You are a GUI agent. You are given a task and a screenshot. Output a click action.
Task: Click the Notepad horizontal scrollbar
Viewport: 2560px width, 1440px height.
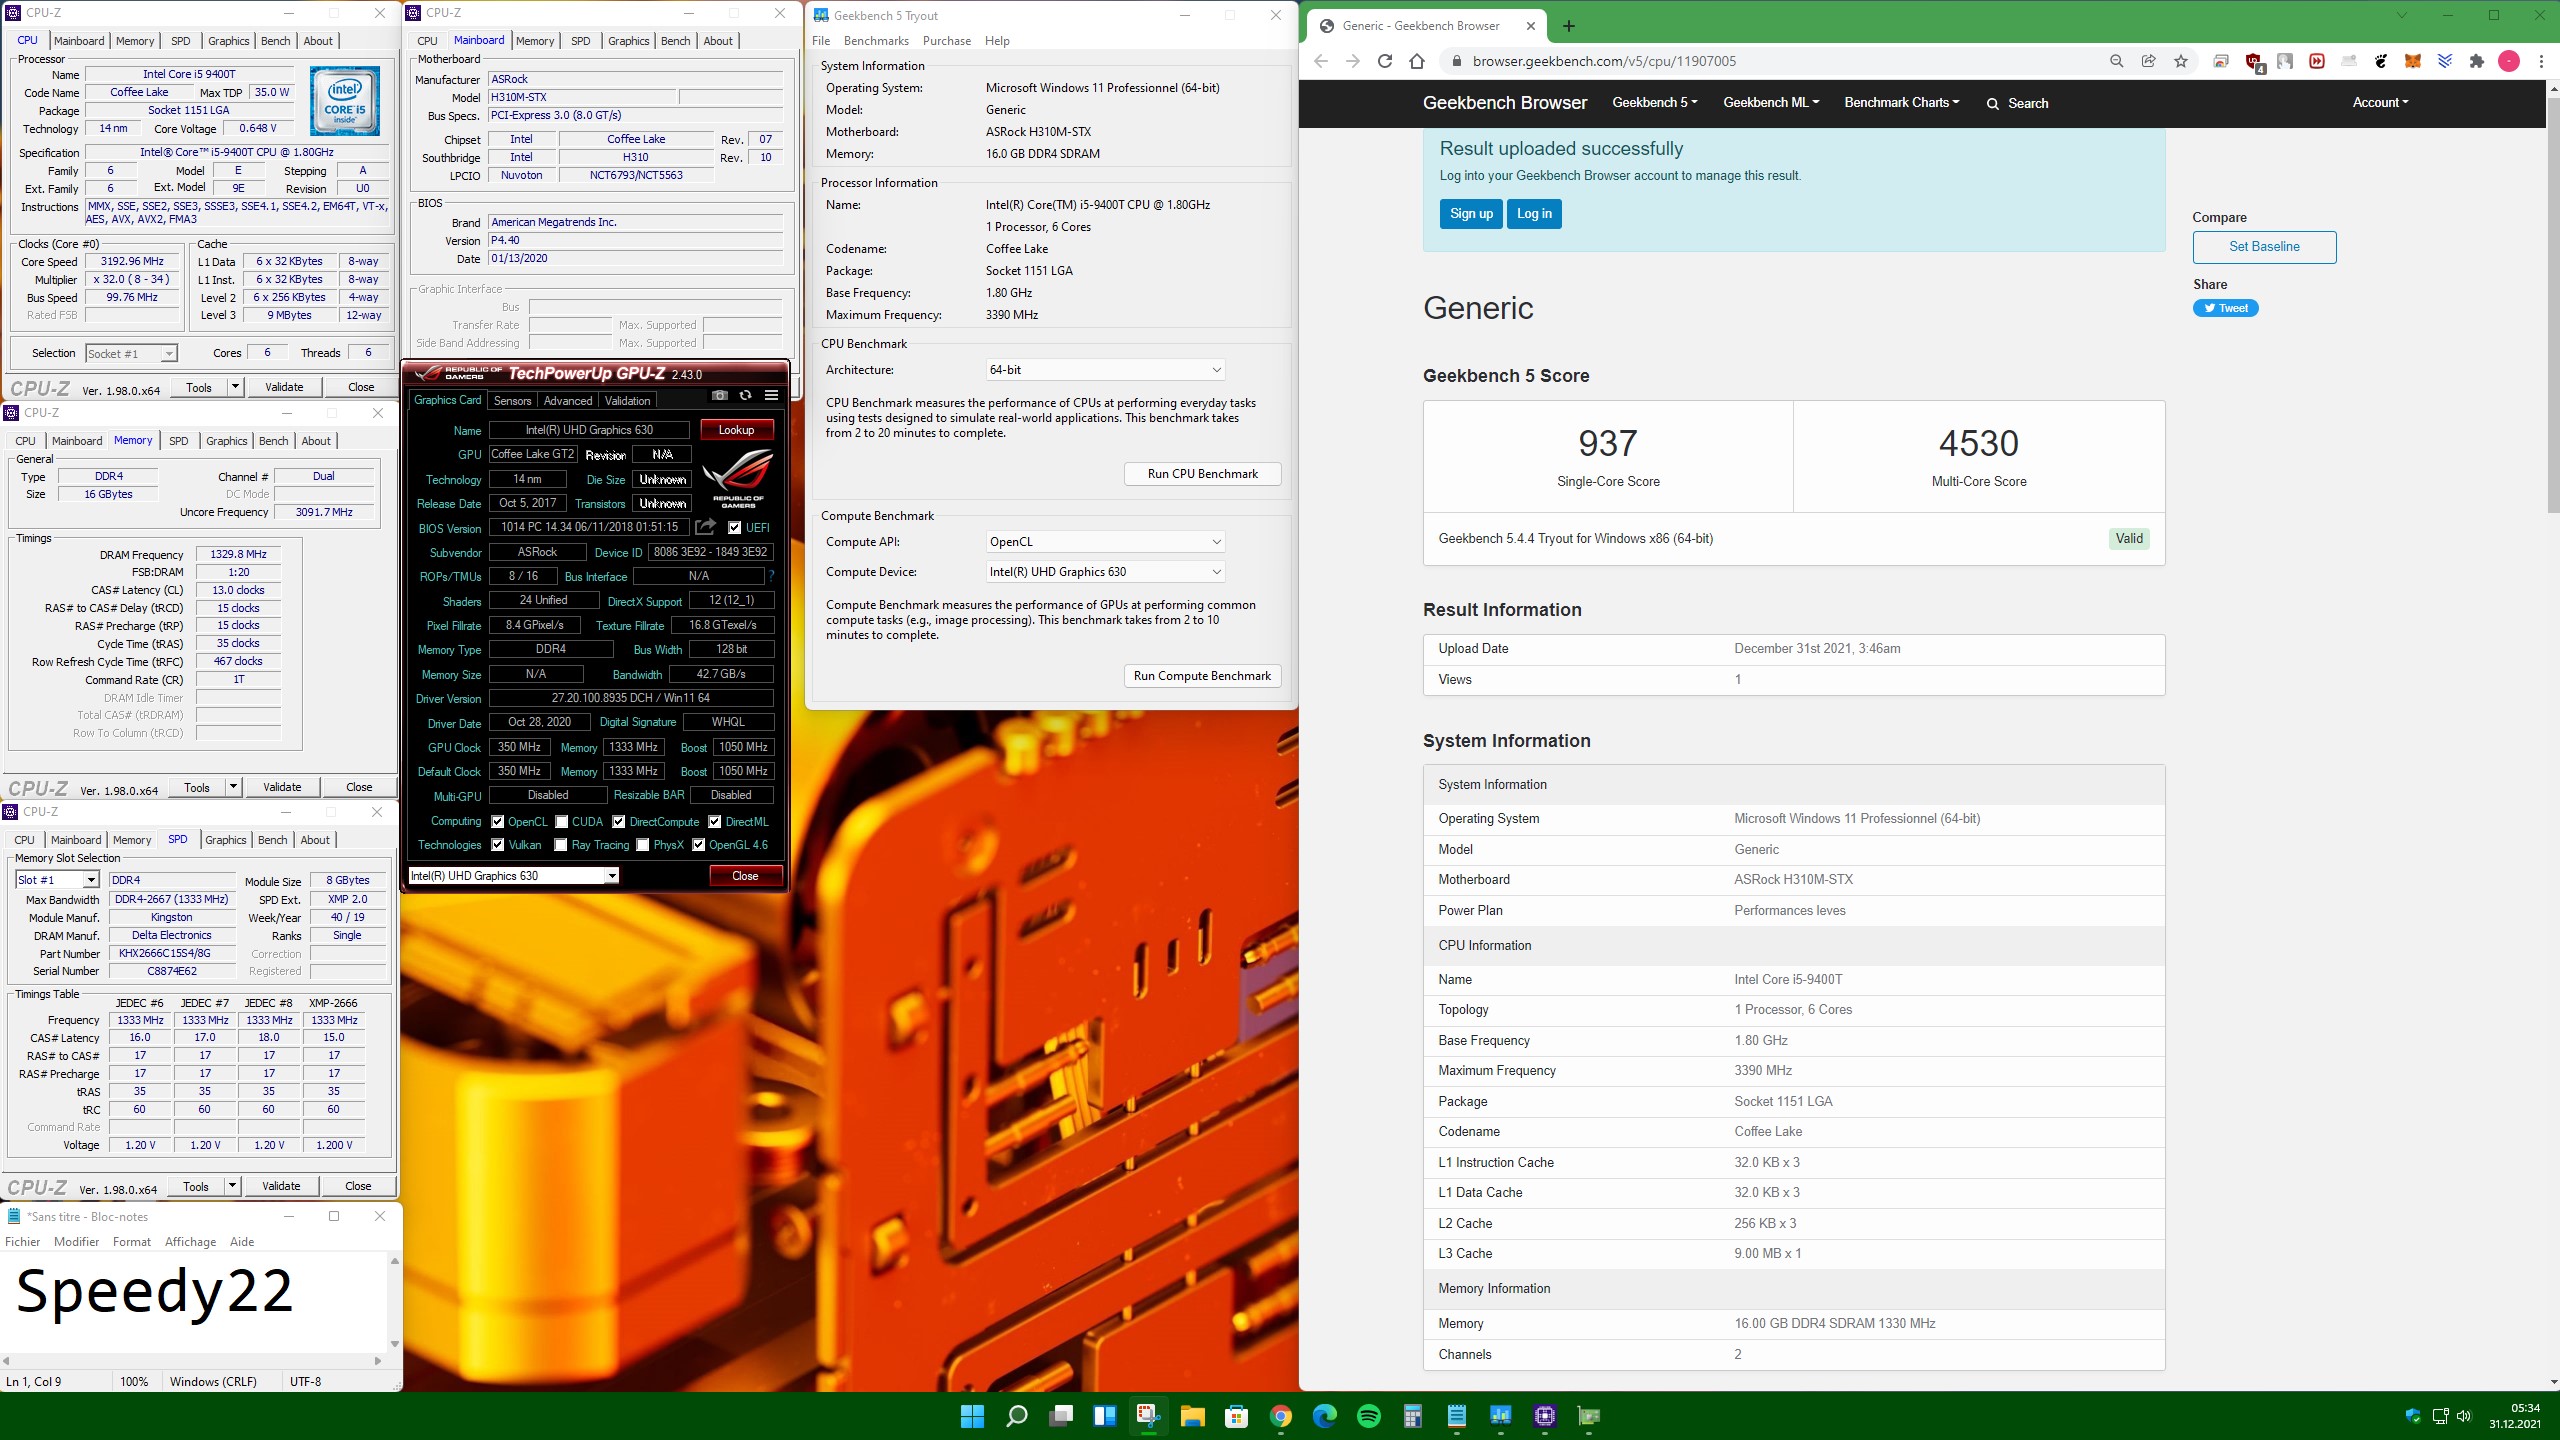tap(193, 1360)
